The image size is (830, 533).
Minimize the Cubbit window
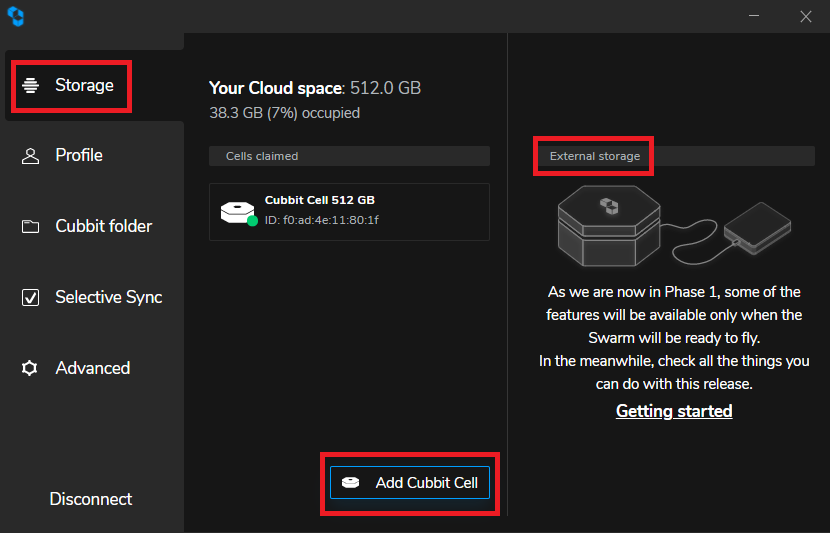point(754,16)
